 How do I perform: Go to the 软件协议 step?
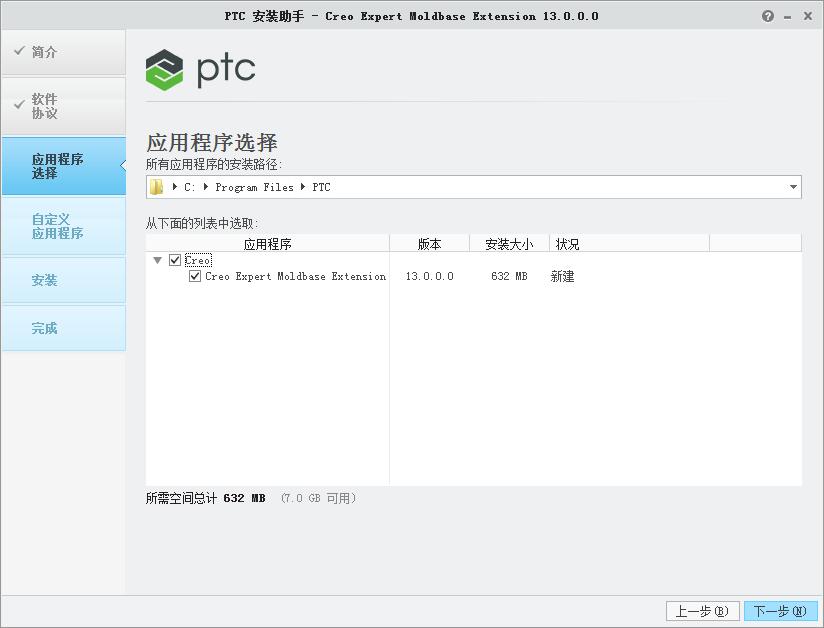coord(64,106)
